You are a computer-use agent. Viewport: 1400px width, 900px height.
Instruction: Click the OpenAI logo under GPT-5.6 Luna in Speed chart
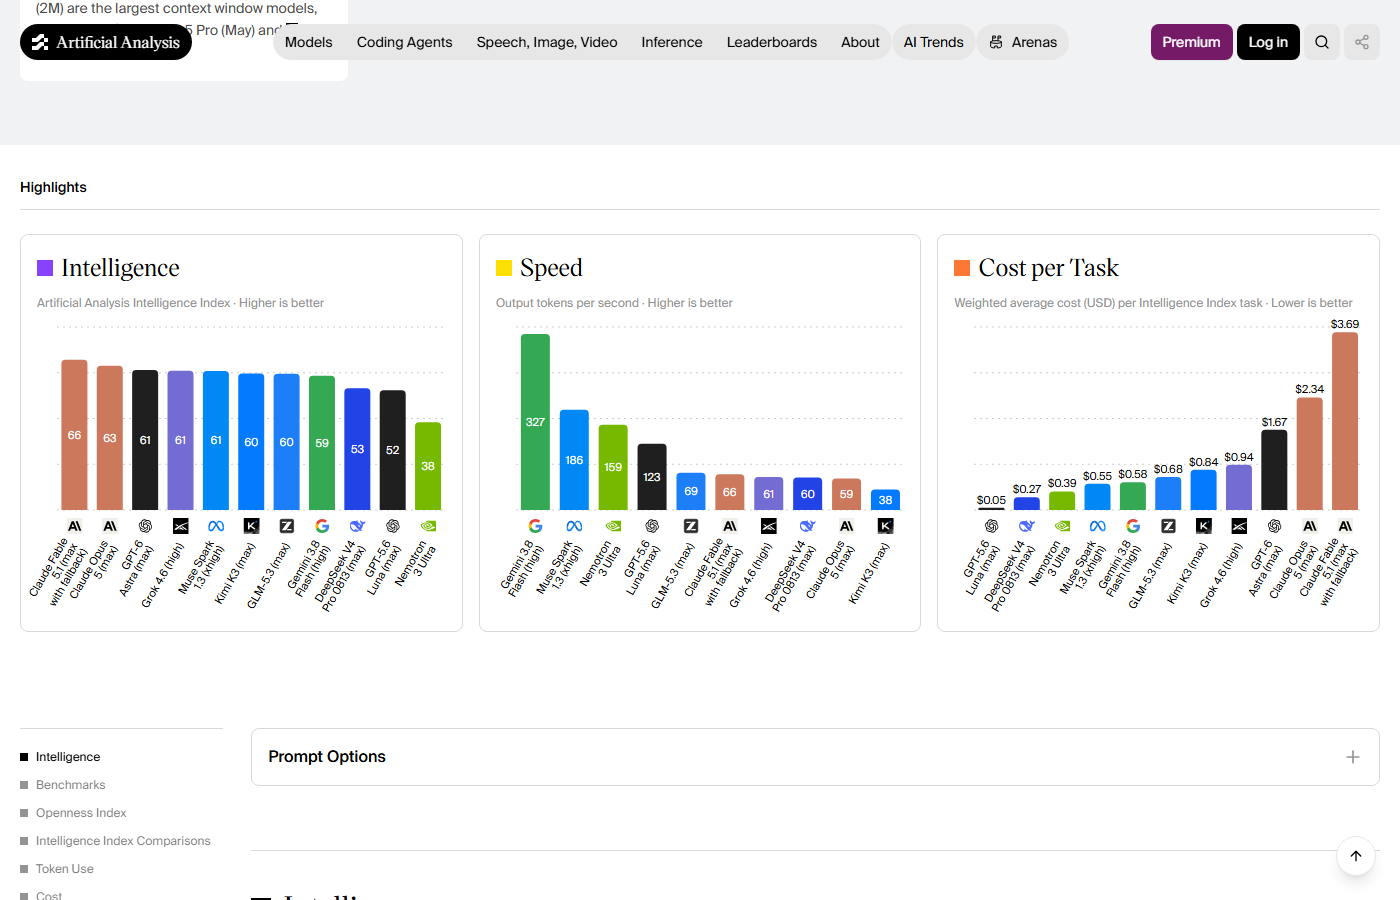pyautogui.click(x=652, y=526)
